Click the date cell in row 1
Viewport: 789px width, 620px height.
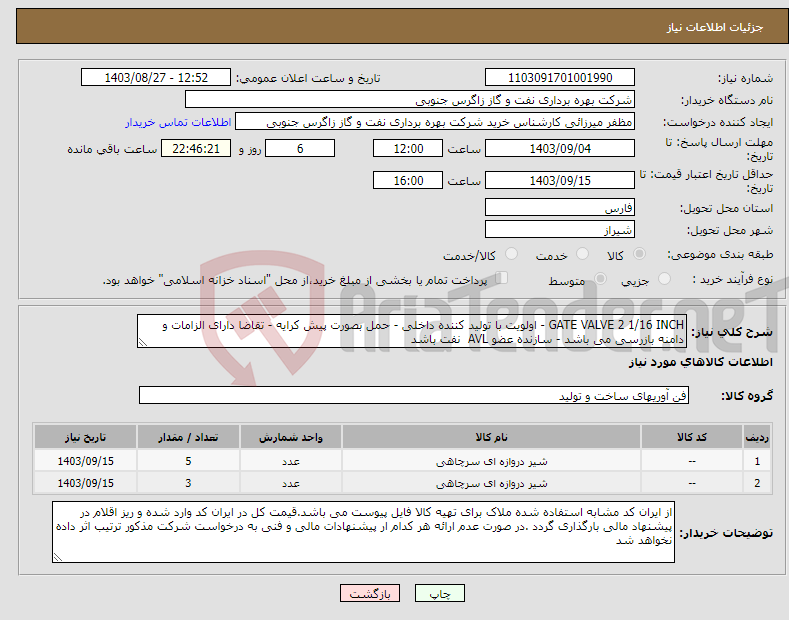tap(86, 461)
